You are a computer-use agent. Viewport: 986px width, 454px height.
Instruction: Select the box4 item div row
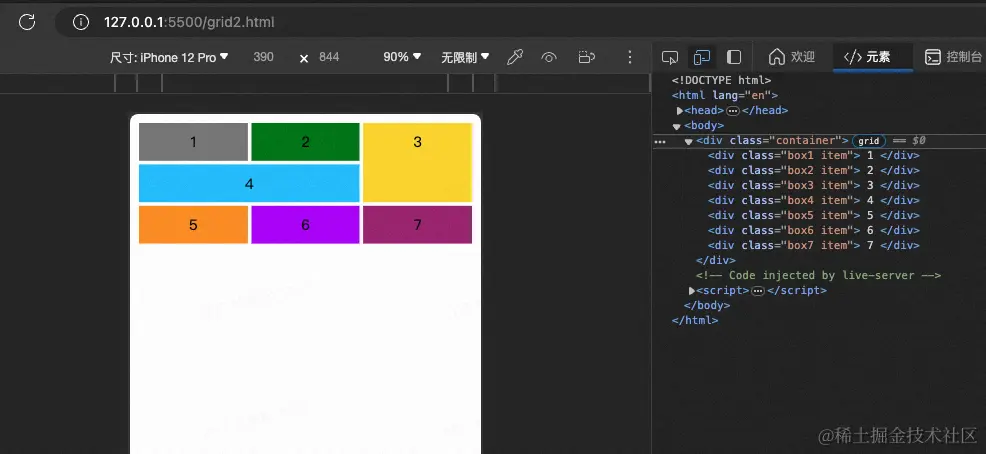814,201
